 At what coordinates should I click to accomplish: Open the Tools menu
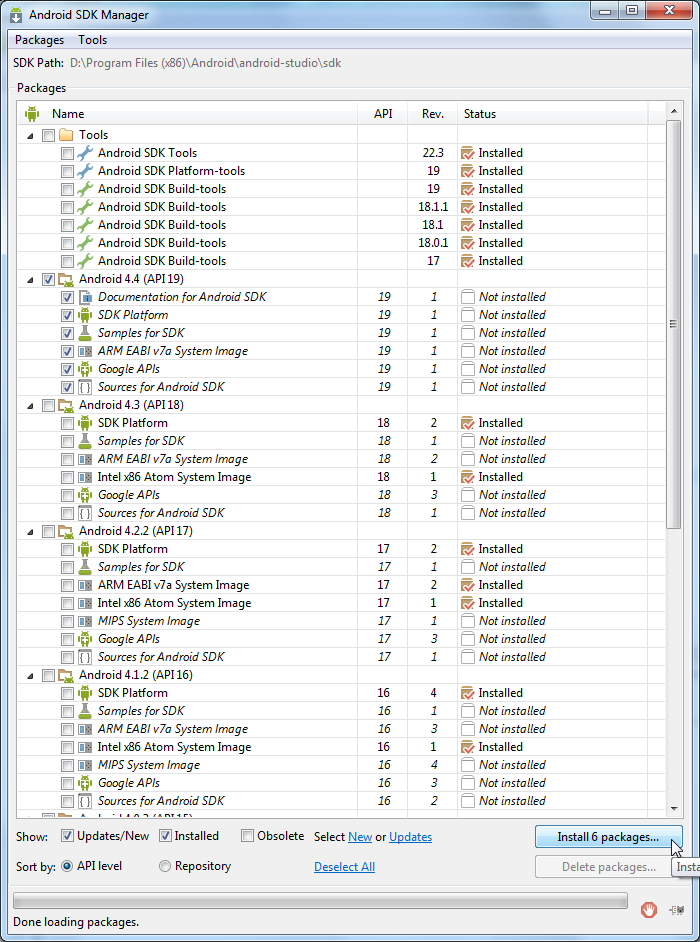click(93, 40)
